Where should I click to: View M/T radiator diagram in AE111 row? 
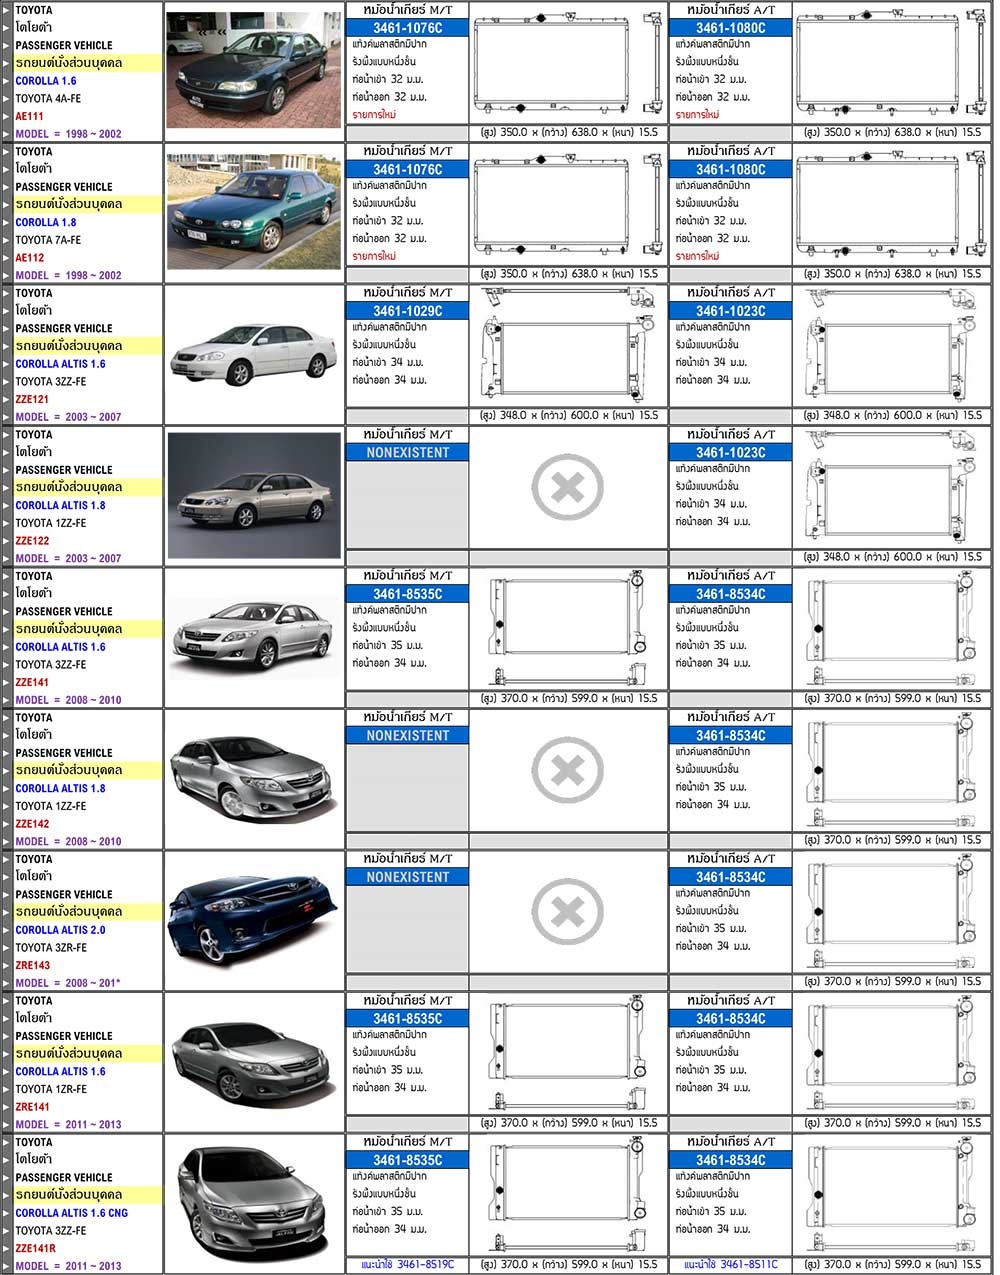coord(568,64)
